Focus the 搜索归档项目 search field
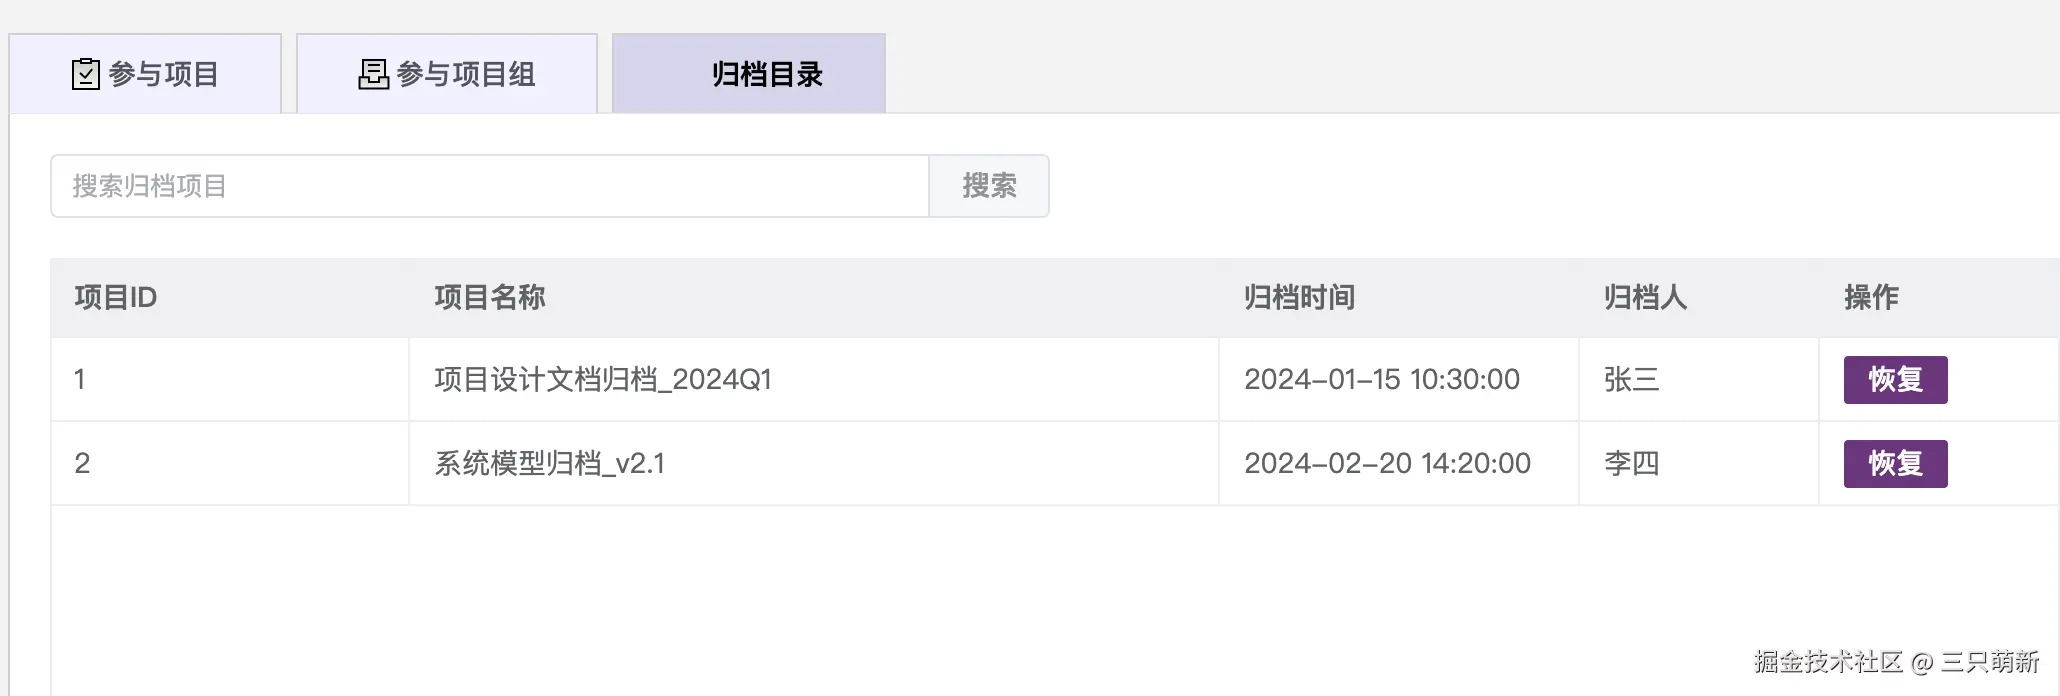2060x696 pixels. 489,186
